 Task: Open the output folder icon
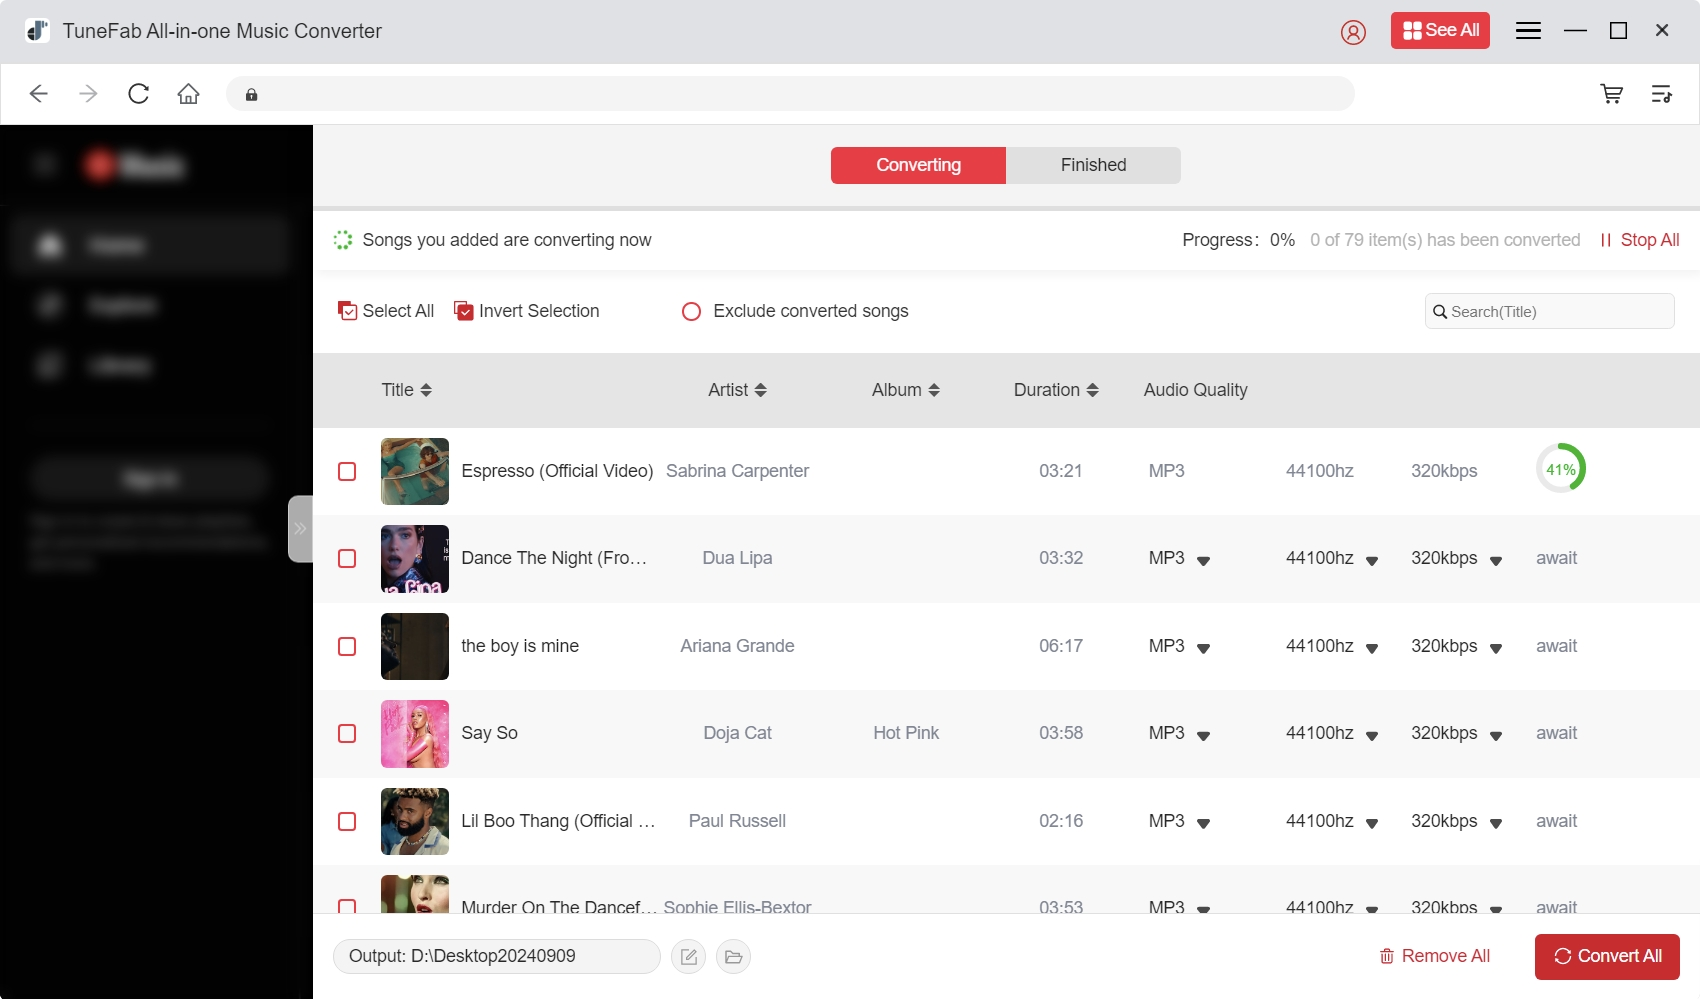[x=733, y=957]
